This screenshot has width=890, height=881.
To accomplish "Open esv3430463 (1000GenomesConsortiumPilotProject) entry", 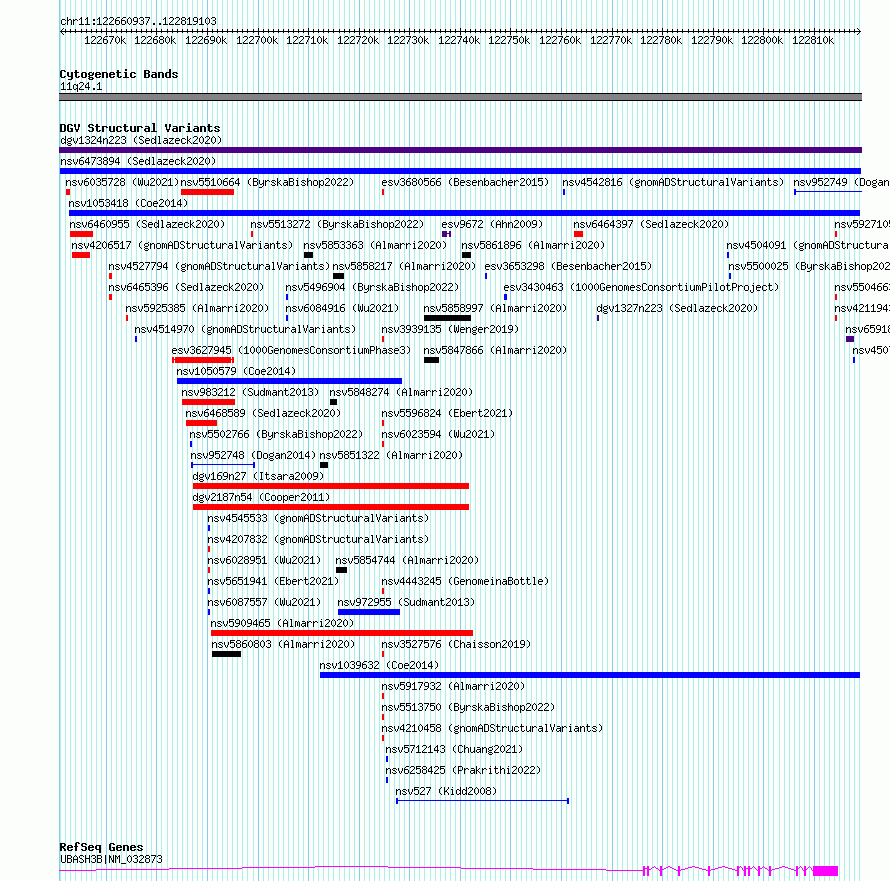I will pyautogui.click(x=641, y=287).
